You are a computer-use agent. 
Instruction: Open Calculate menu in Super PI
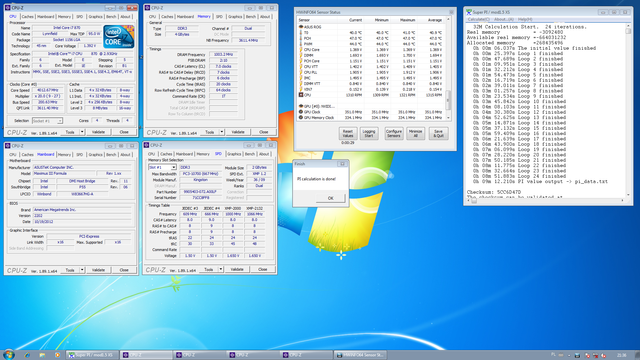click(x=479, y=19)
